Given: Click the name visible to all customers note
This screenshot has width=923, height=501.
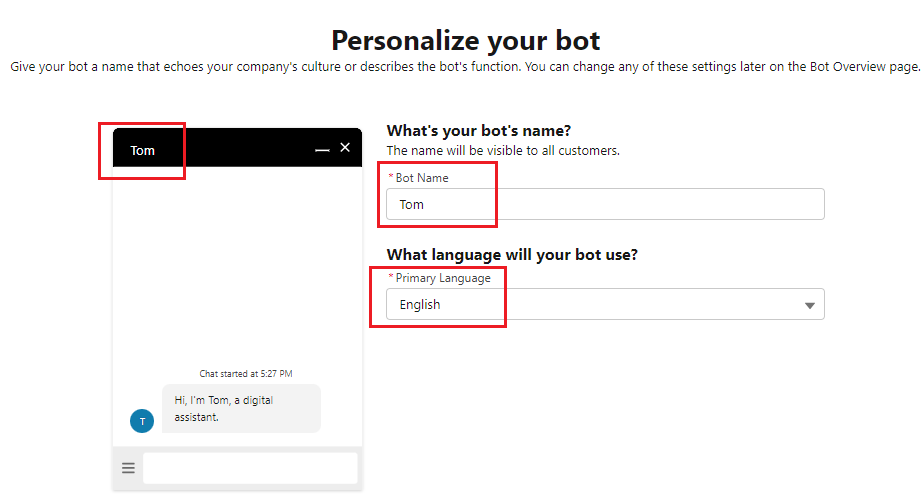Looking at the screenshot, I should pos(503,151).
